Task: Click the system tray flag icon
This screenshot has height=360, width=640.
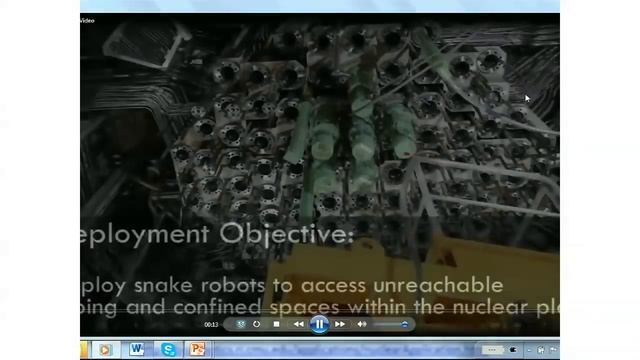Action: pyautogui.click(x=554, y=350)
